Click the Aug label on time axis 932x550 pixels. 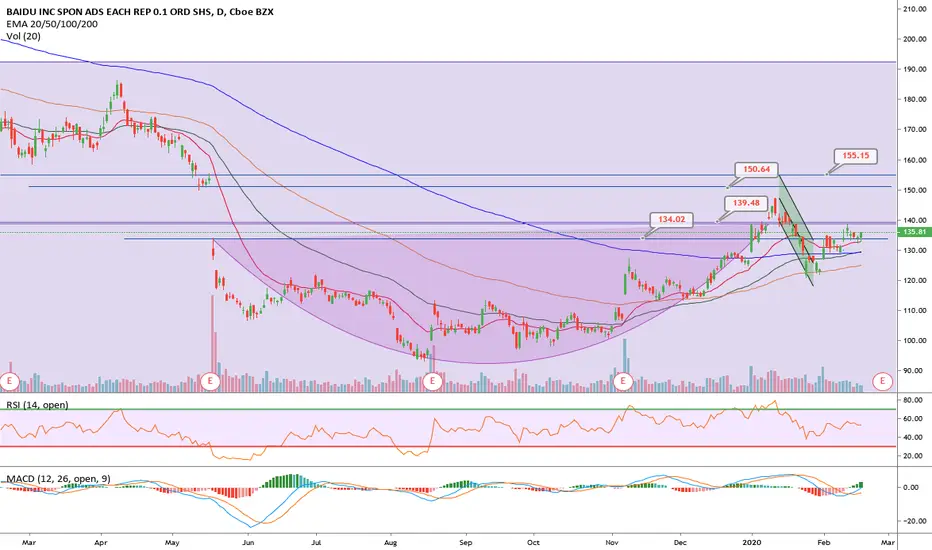click(x=391, y=542)
